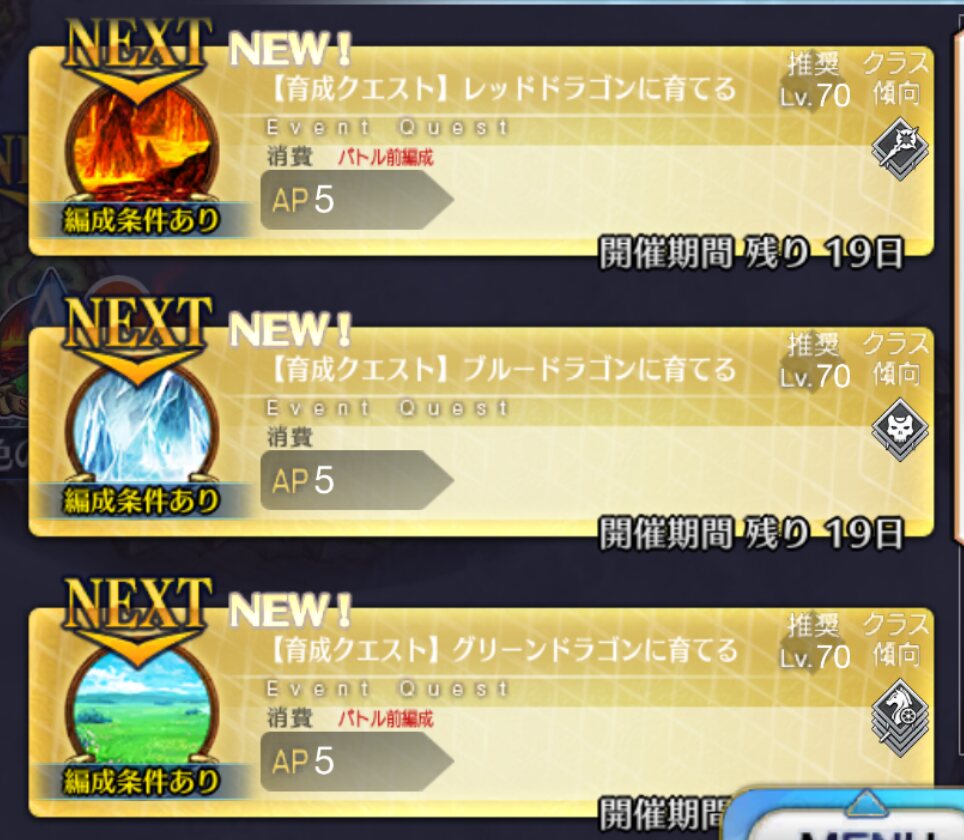
Task: Tap the green meadow quest thumbnail
Action: coord(141,707)
